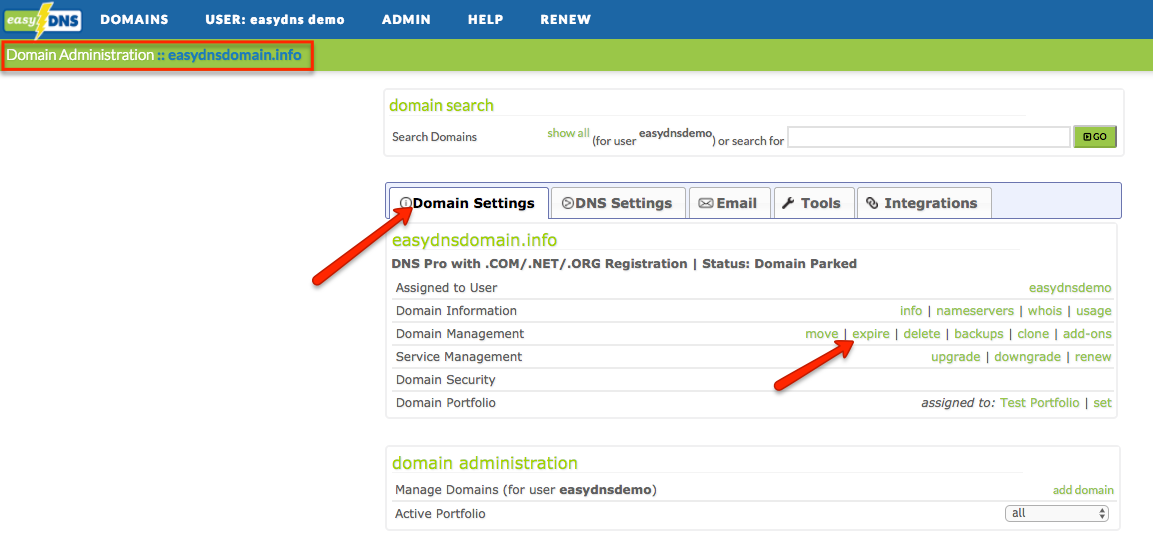Switch to the Tools tab

pyautogui.click(x=813, y=203)
